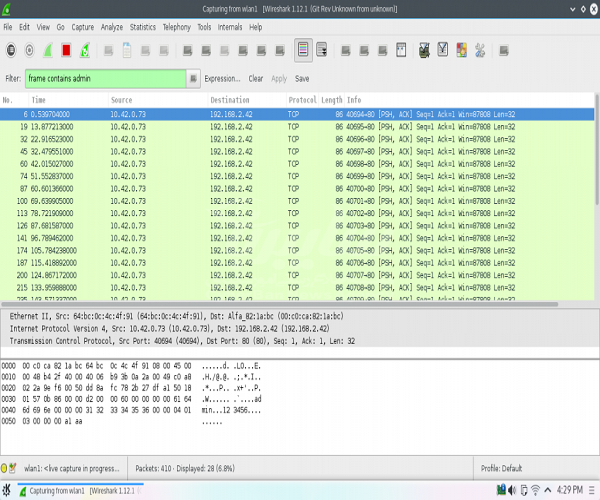Open the File menu
Viewport: 600px width, 500px height.
[x=8, y=27]
